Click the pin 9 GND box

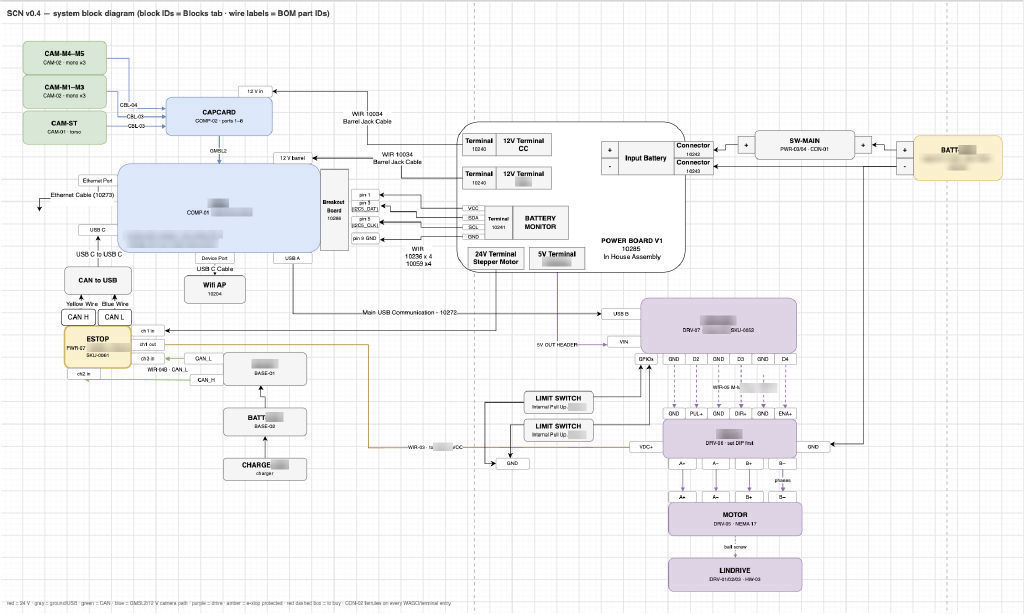coord(365,238)
